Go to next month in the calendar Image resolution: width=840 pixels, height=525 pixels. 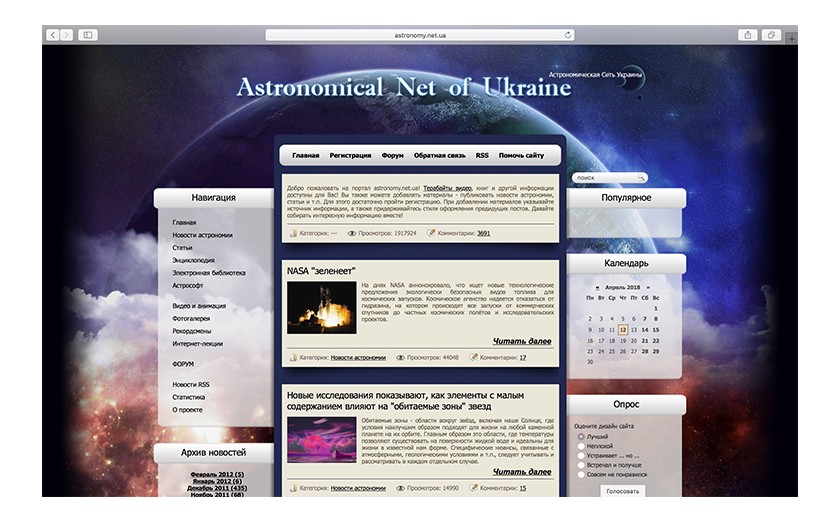point(648,288)
